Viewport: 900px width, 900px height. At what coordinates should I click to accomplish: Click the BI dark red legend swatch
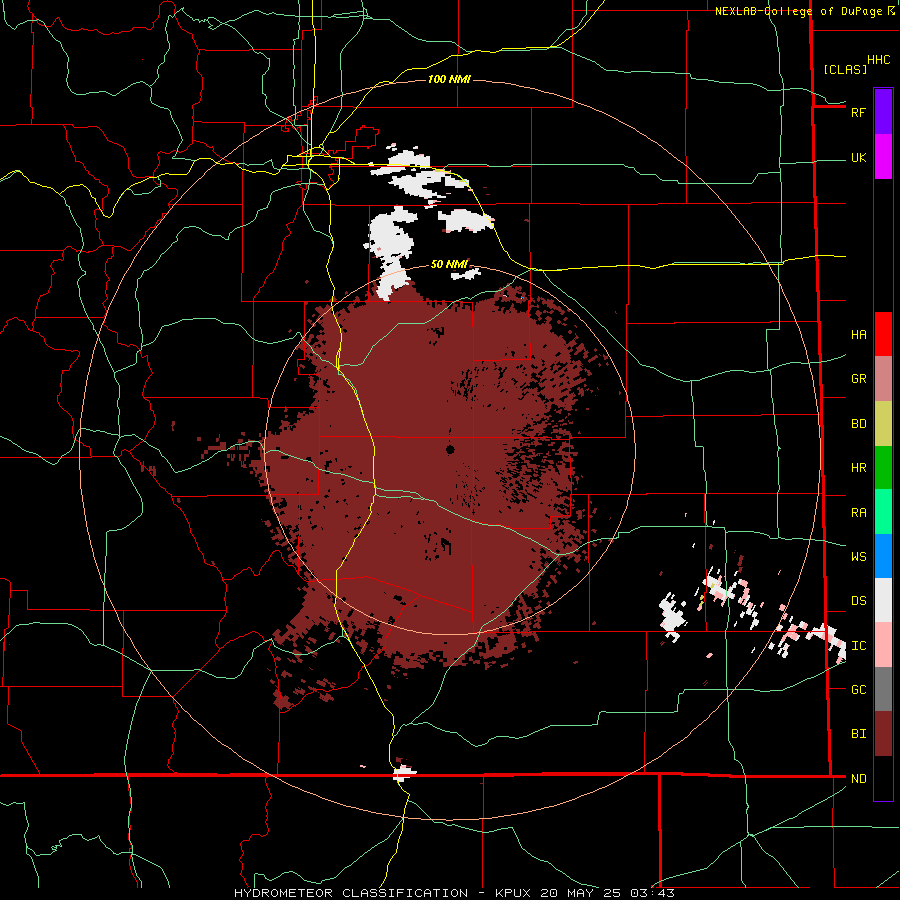point(883,734)
